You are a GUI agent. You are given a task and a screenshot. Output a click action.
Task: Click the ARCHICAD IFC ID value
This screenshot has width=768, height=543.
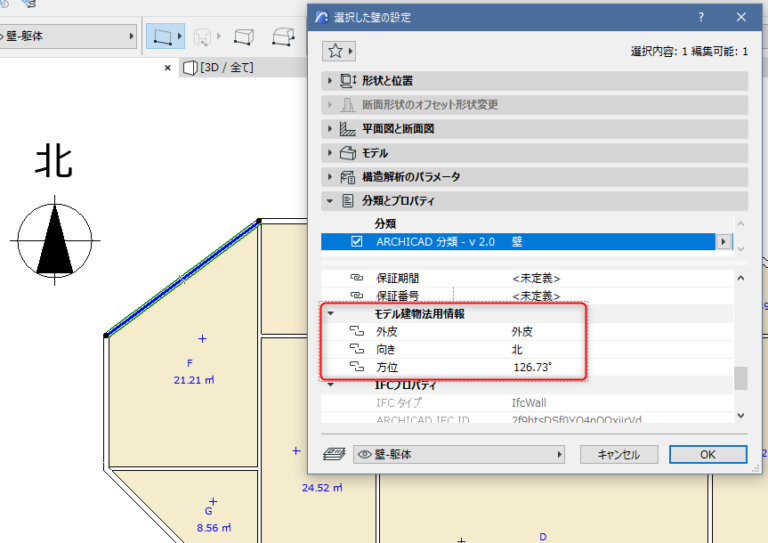point(576,419)
